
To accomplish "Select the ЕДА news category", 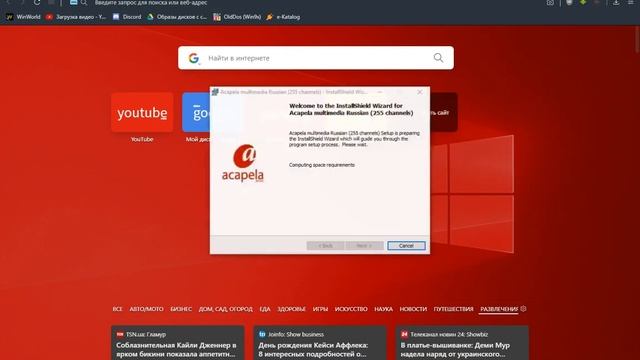I will click(265, 309).
